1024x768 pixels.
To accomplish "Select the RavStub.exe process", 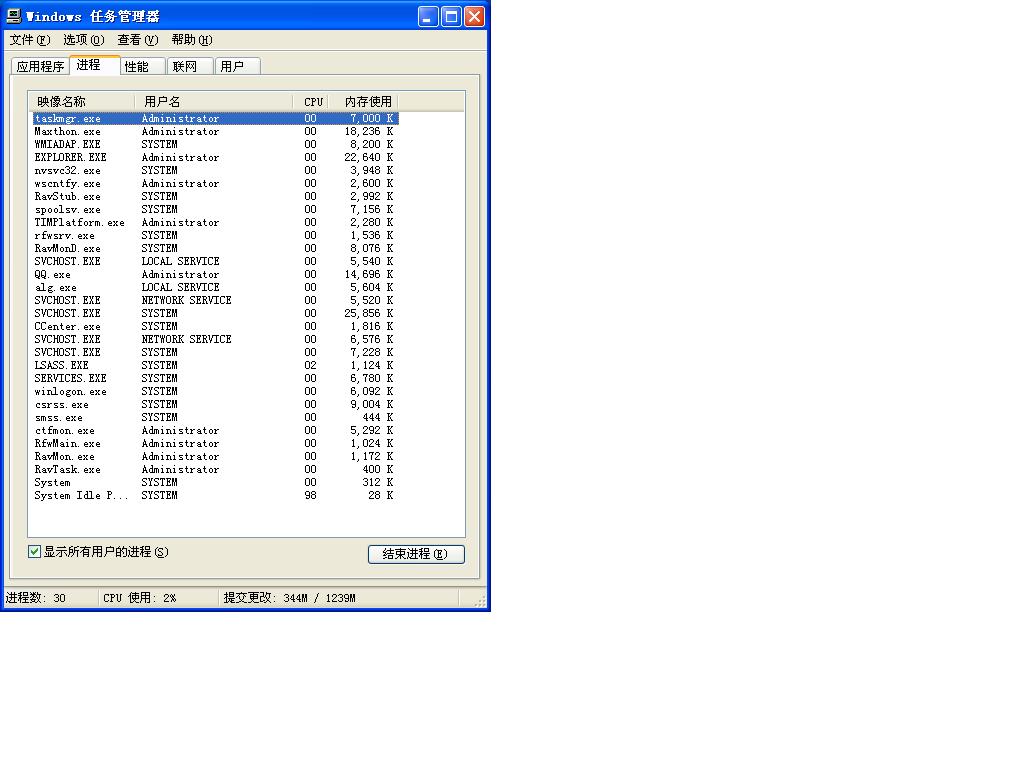I will pyautogui.click(x=216, y=197).
